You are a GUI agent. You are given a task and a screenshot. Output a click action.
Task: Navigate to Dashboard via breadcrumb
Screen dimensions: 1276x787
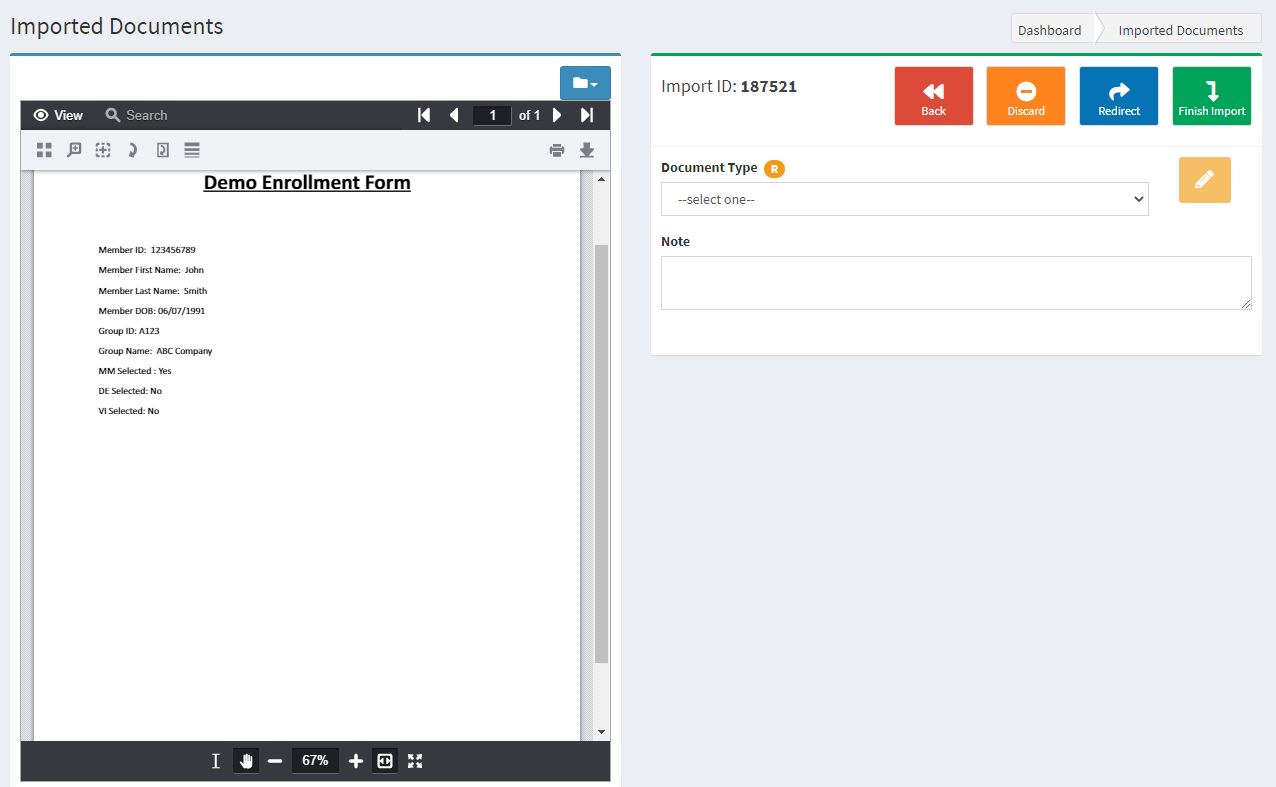click(x=1052, y=29)
